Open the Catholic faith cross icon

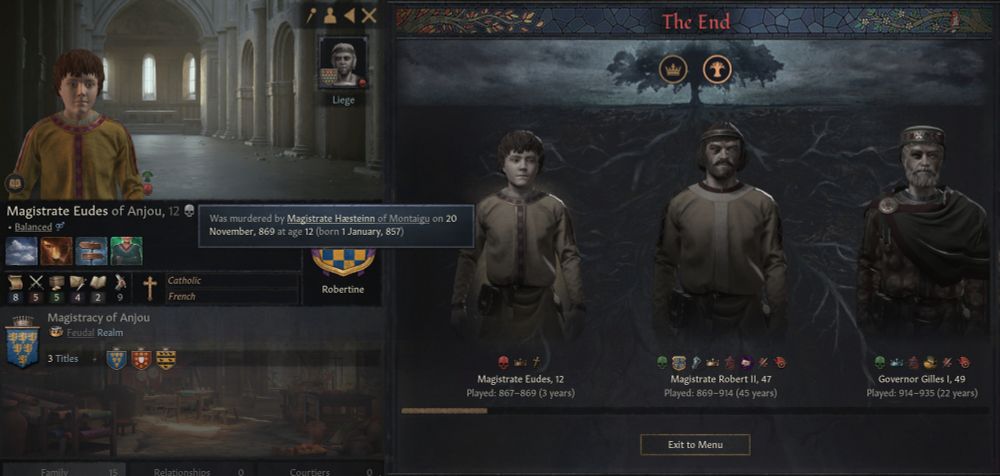coord(150,288)
